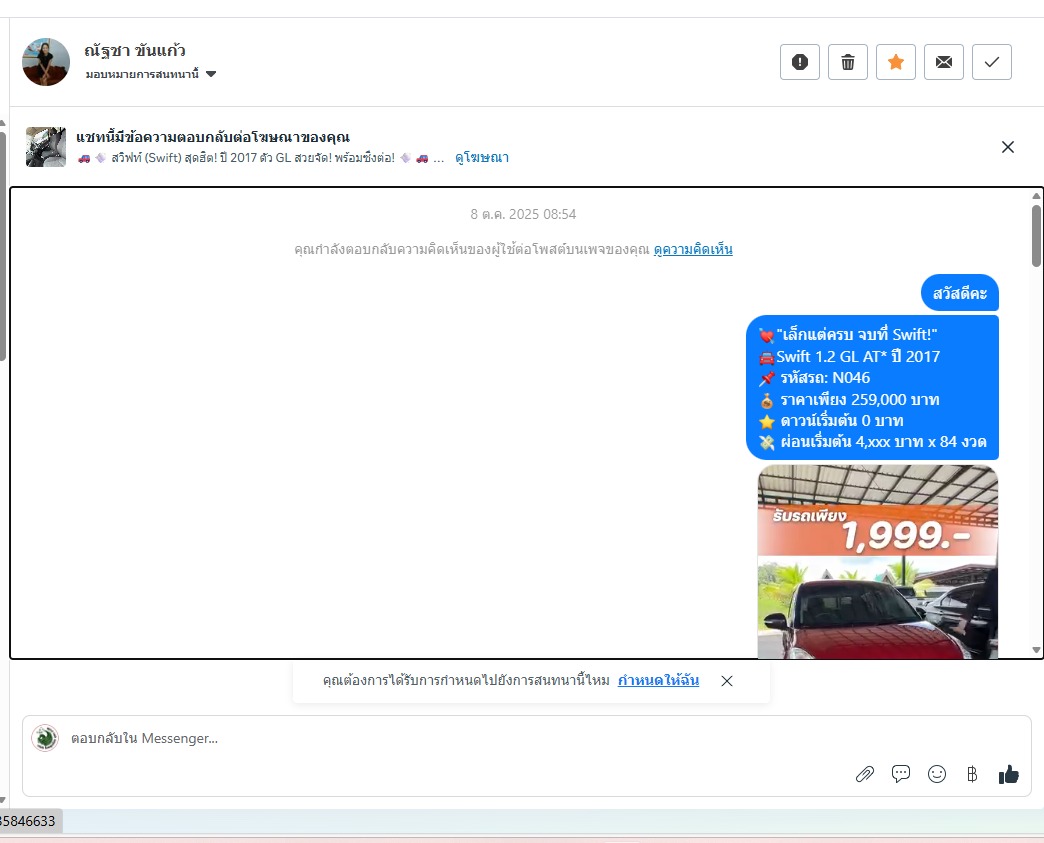The image size is (1044, 843).
Task: Click the ad headline แชทนี้มีข้อความตอบกลับต่อโฆษณาของคุณ
Action: 213,137
